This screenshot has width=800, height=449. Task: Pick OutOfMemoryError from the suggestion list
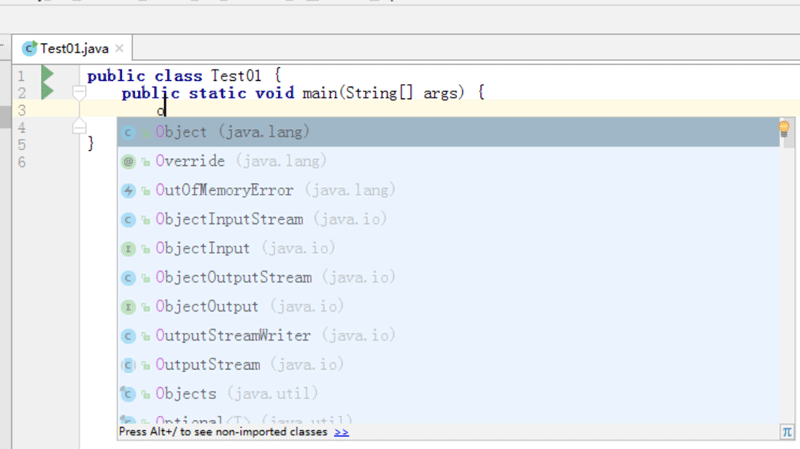pos(448,190)
